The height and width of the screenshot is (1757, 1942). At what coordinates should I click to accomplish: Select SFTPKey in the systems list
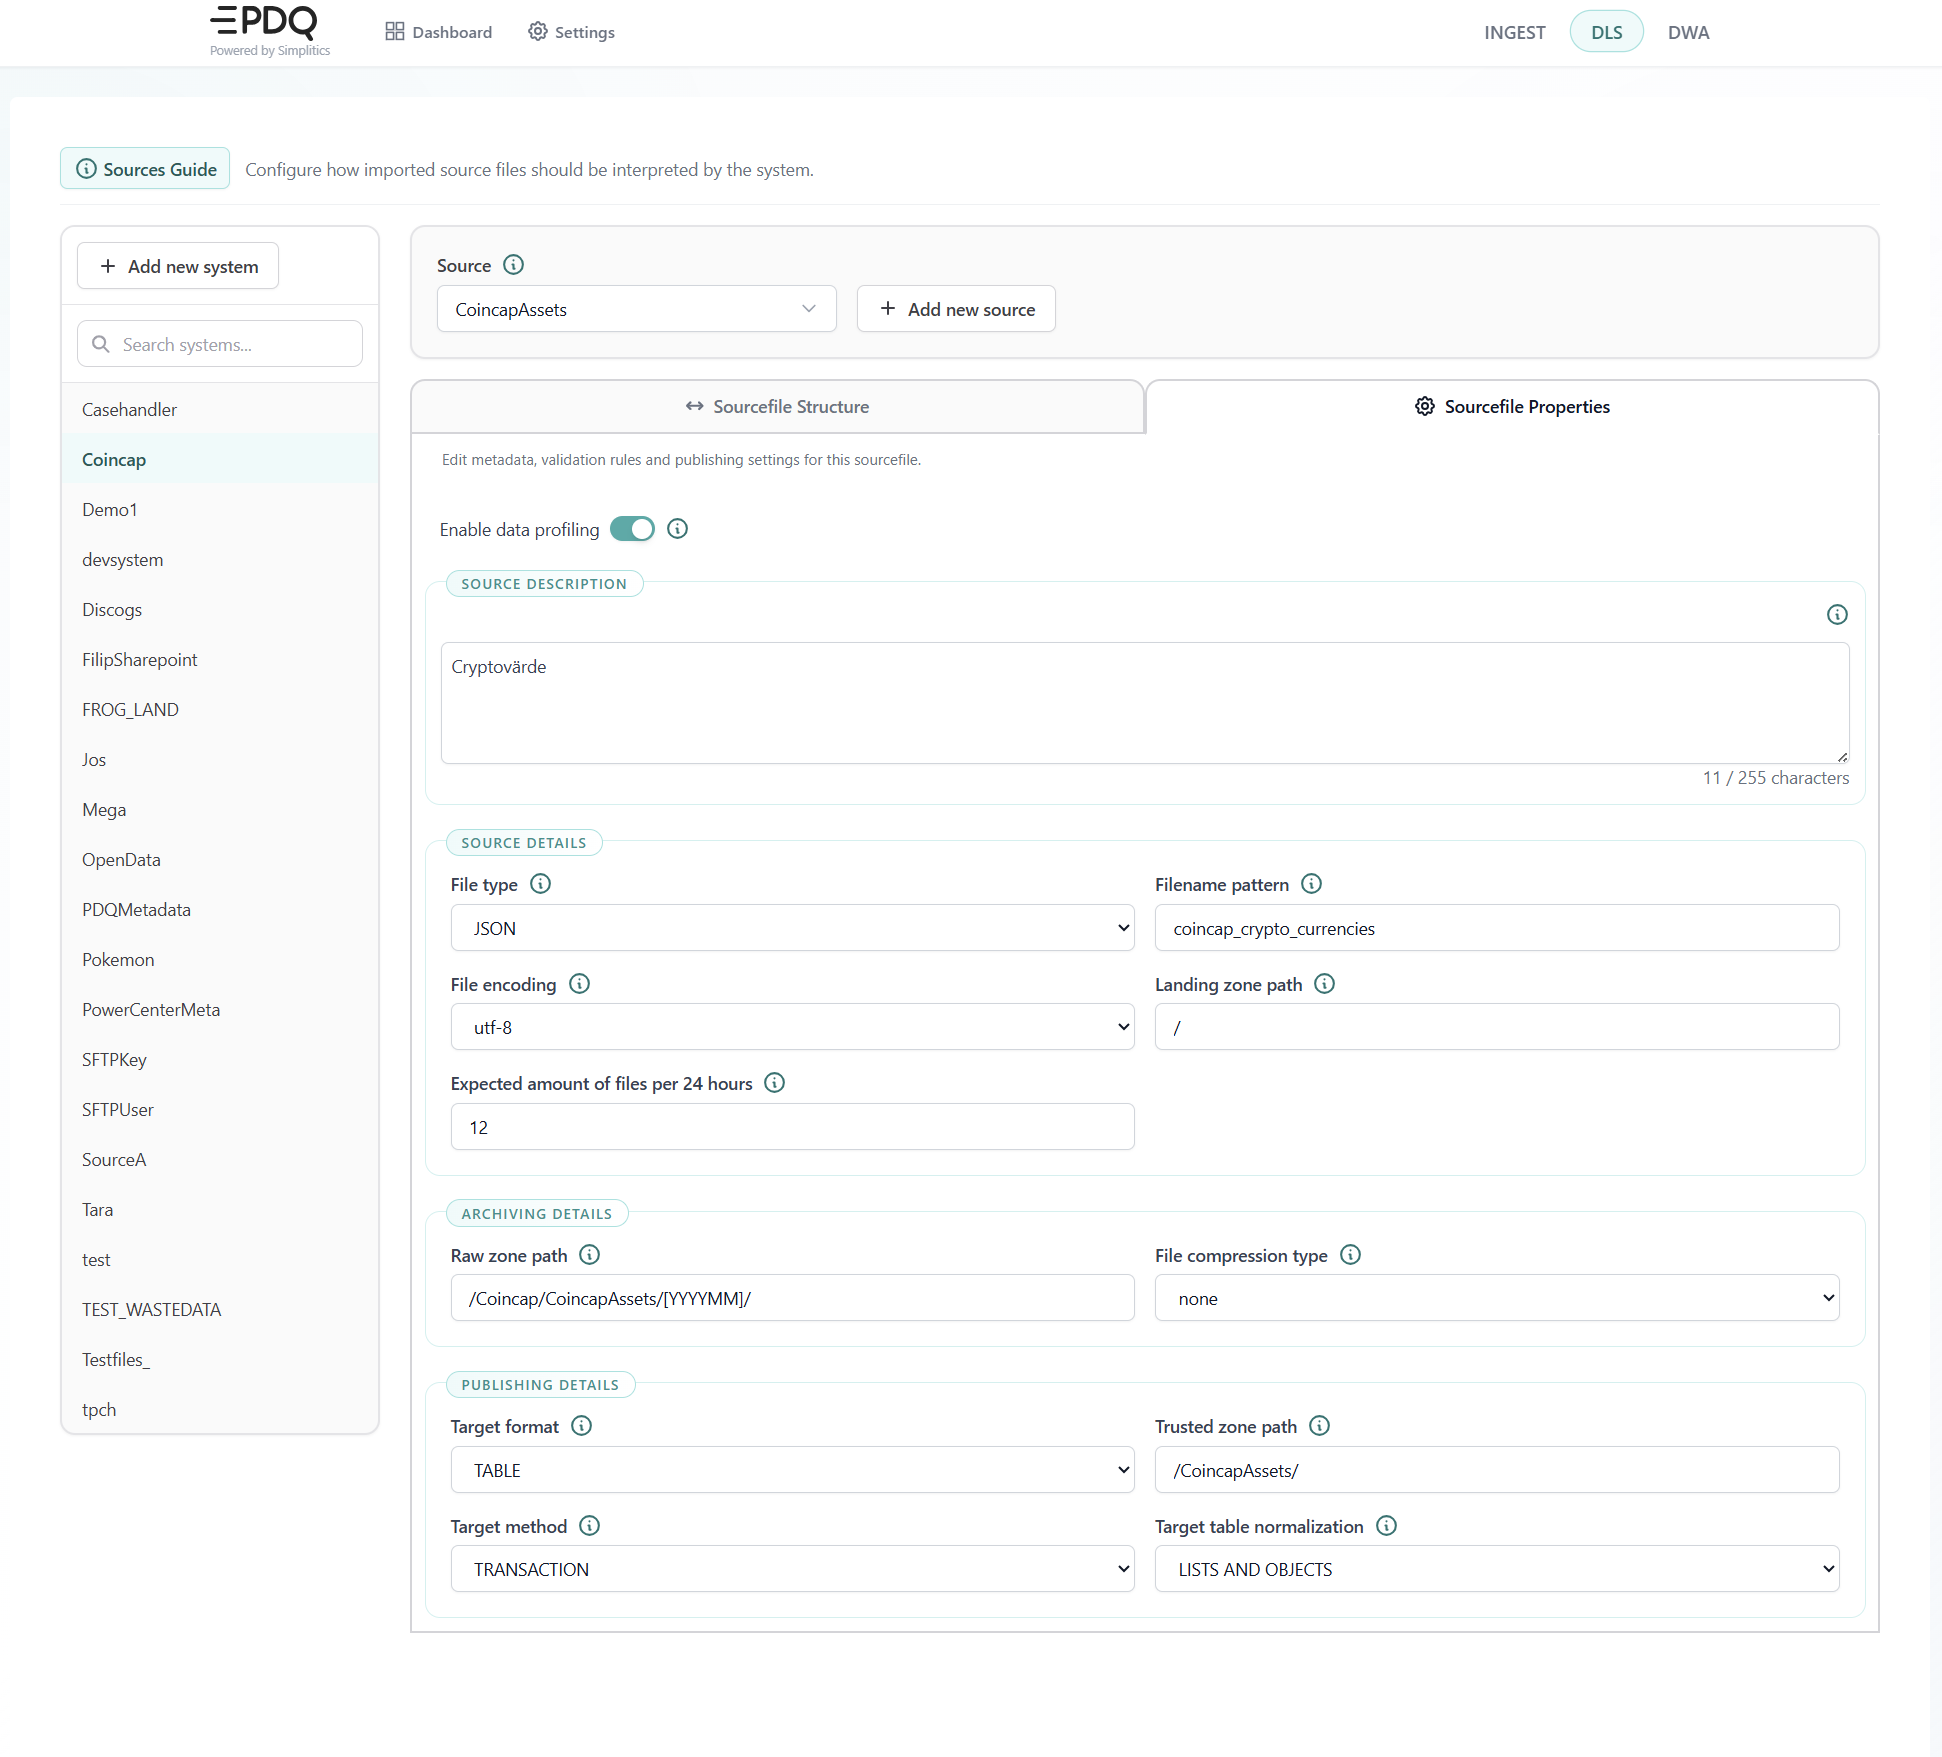tap(220, 1059)
